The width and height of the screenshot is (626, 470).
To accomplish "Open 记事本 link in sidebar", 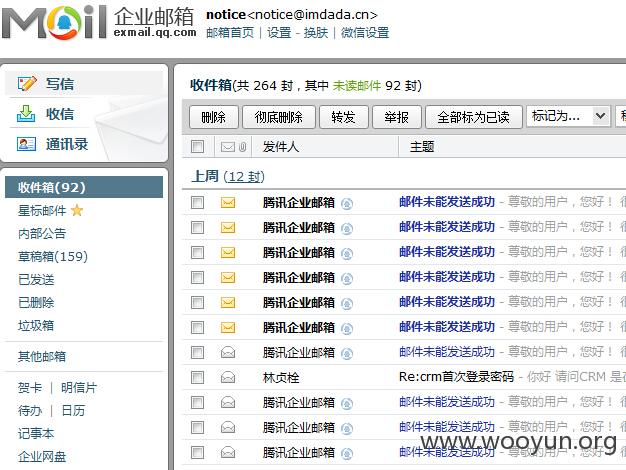I will point(36,433).
